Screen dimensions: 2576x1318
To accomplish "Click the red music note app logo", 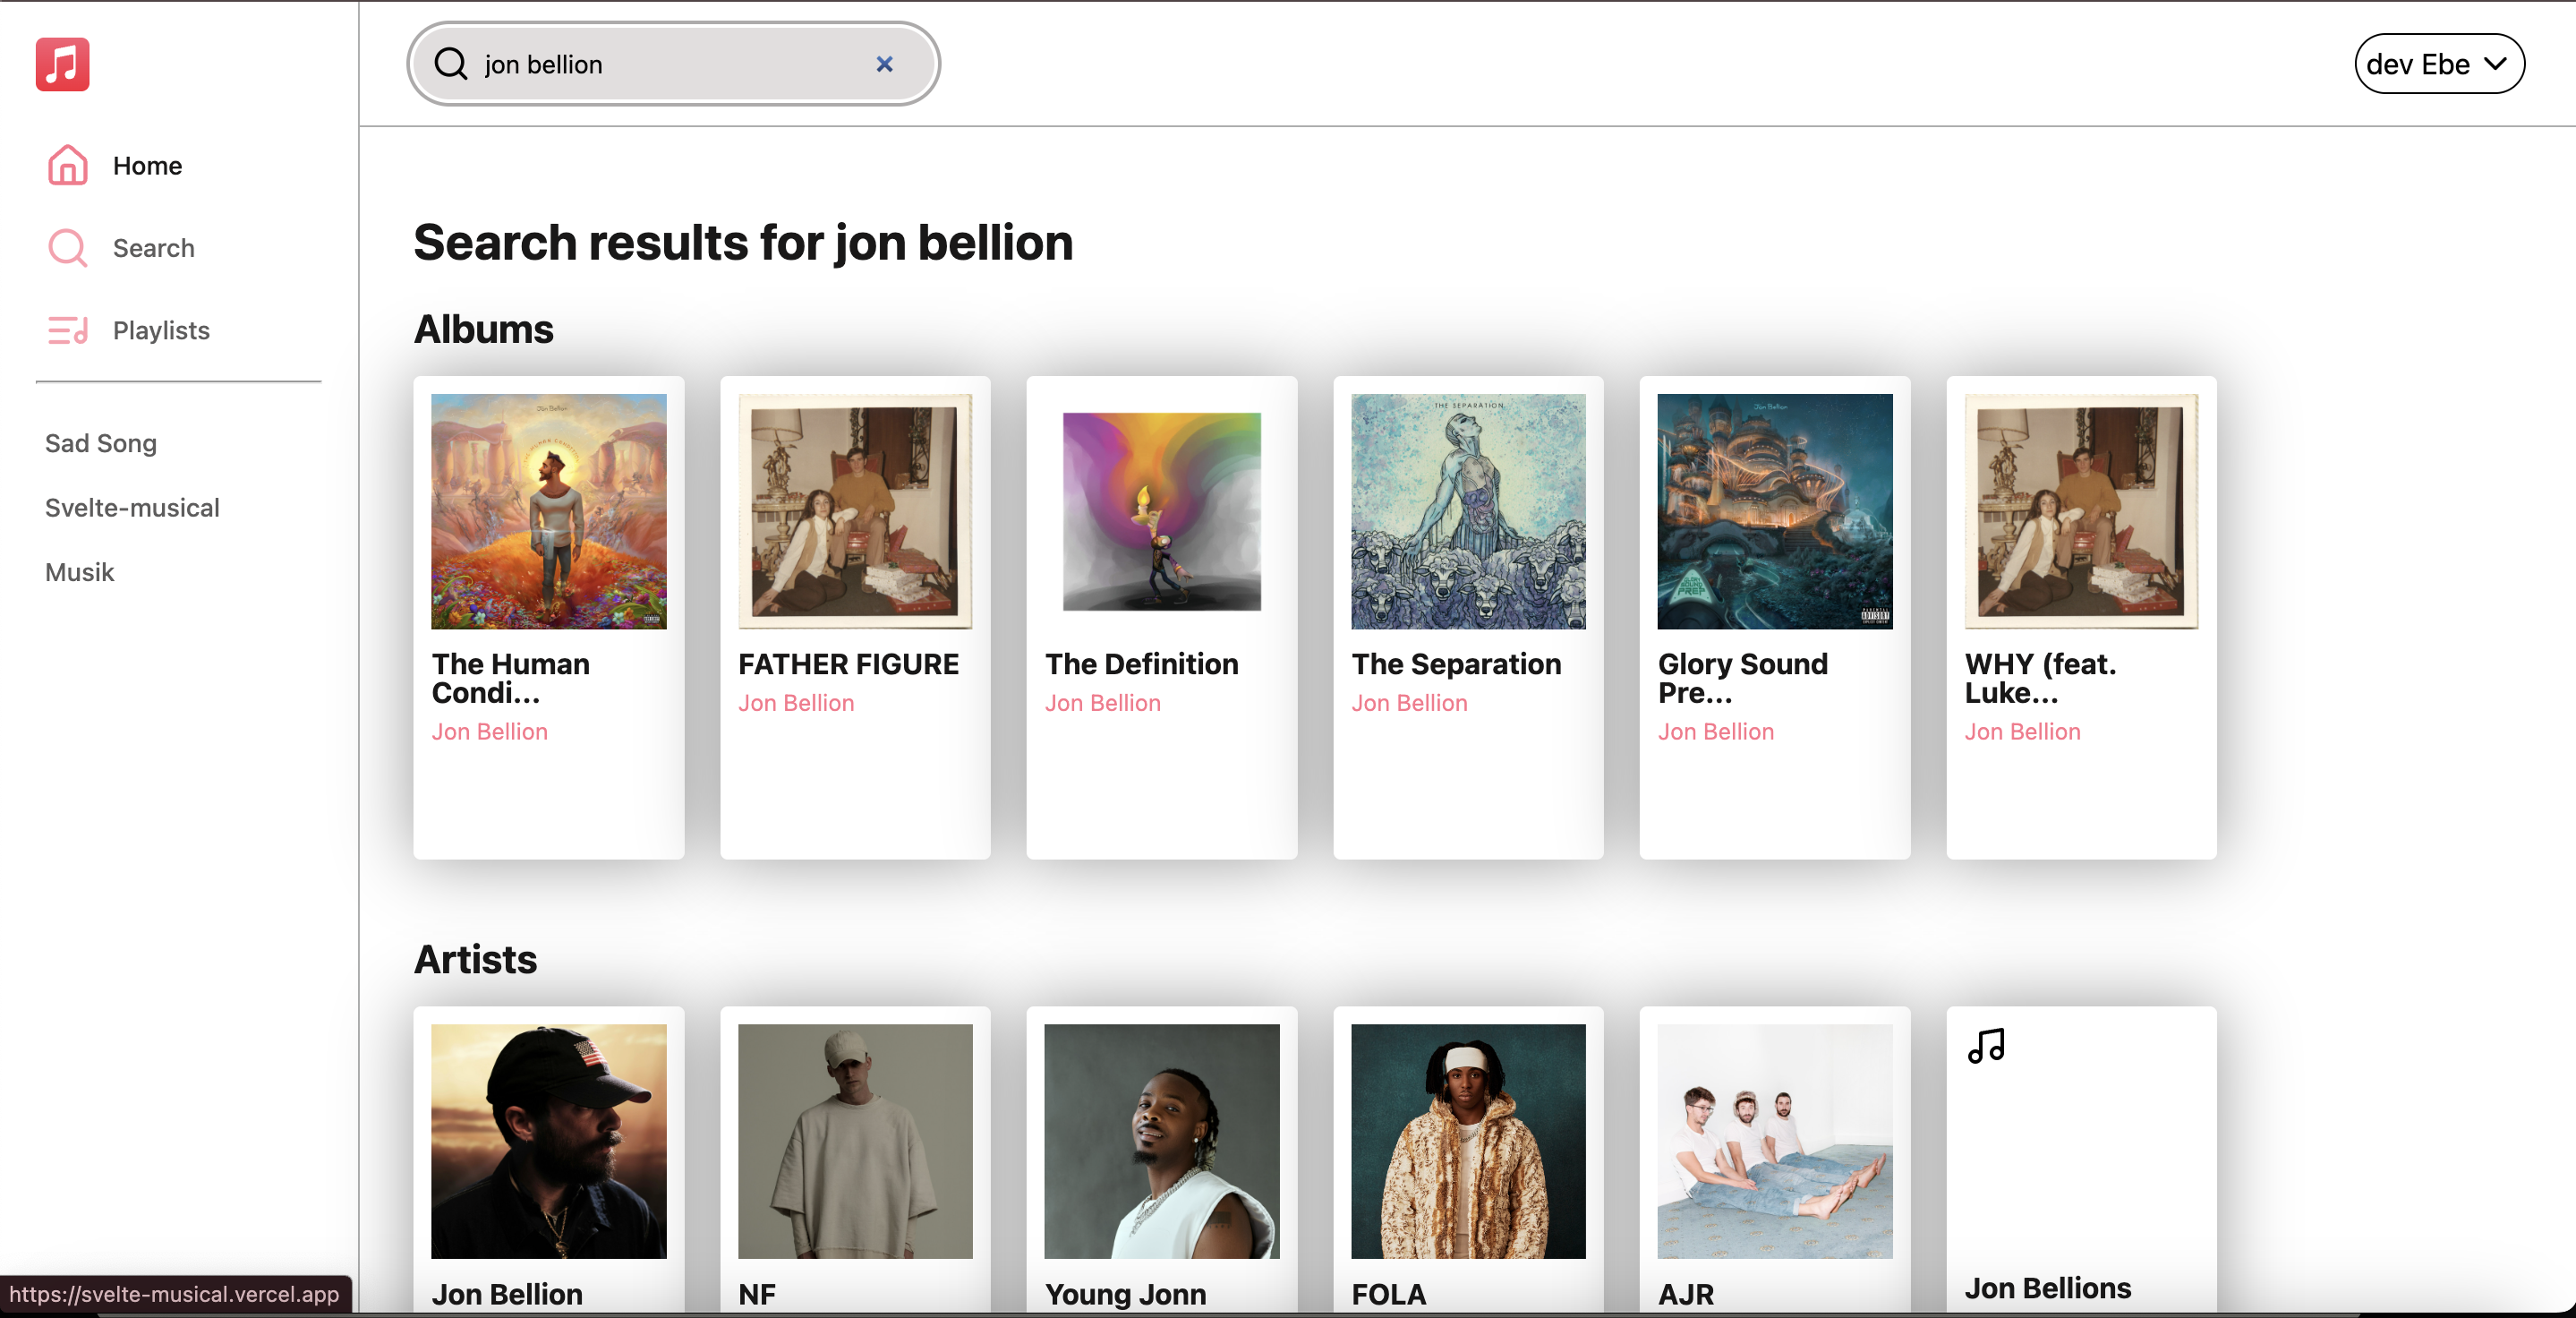I will [62, 64].
